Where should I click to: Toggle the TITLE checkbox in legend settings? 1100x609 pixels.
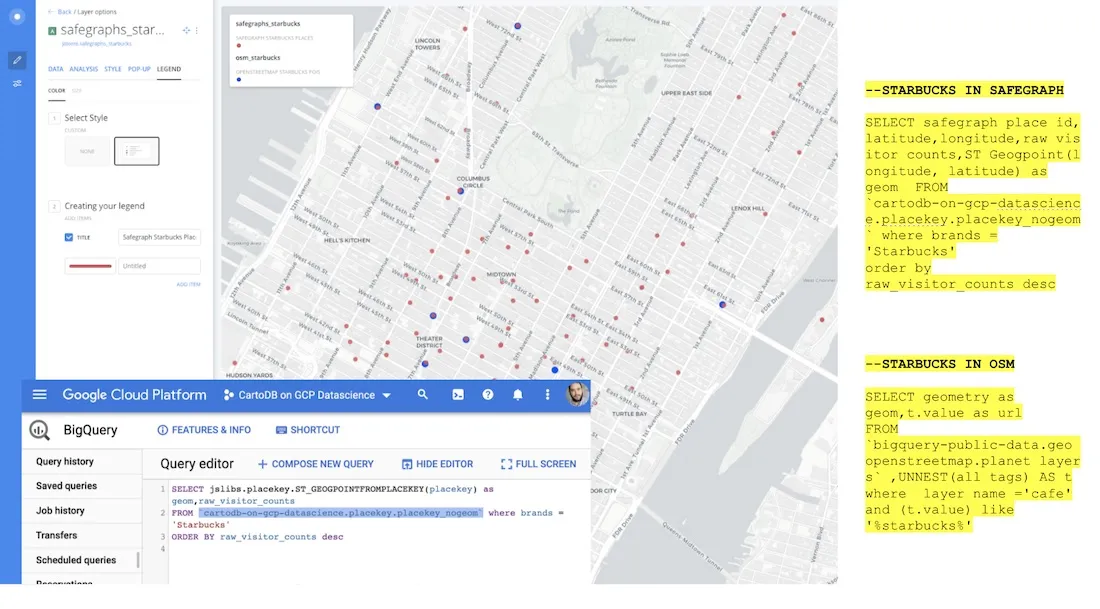tap(69, 238)
